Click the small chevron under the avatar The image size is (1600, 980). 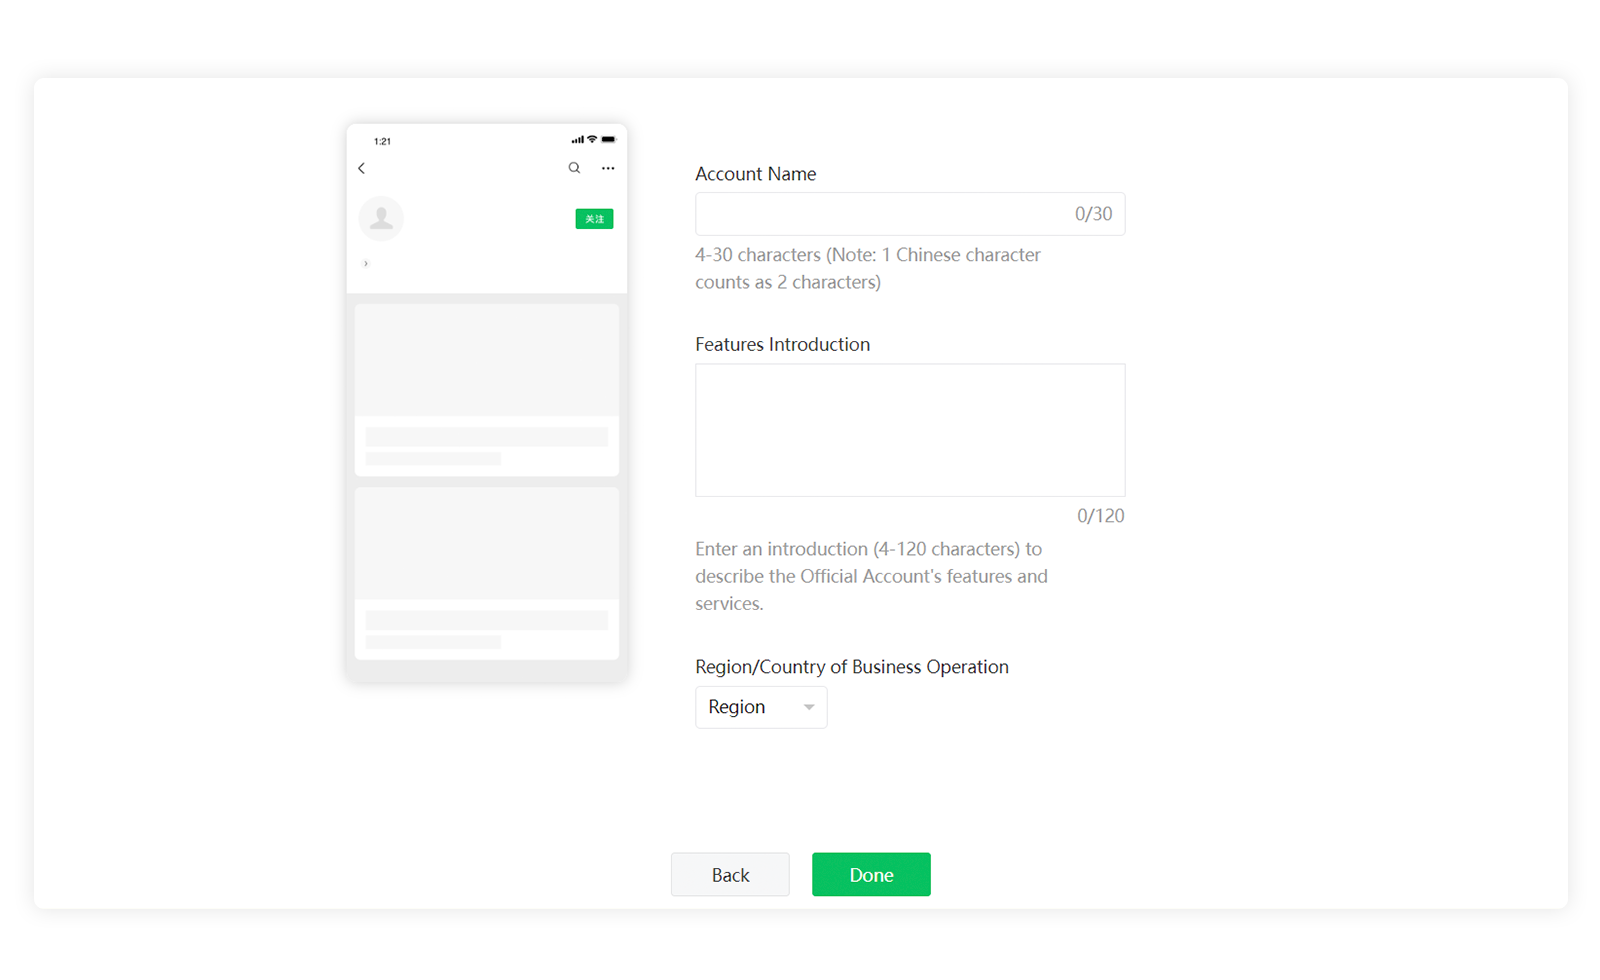tap(366, 264)
